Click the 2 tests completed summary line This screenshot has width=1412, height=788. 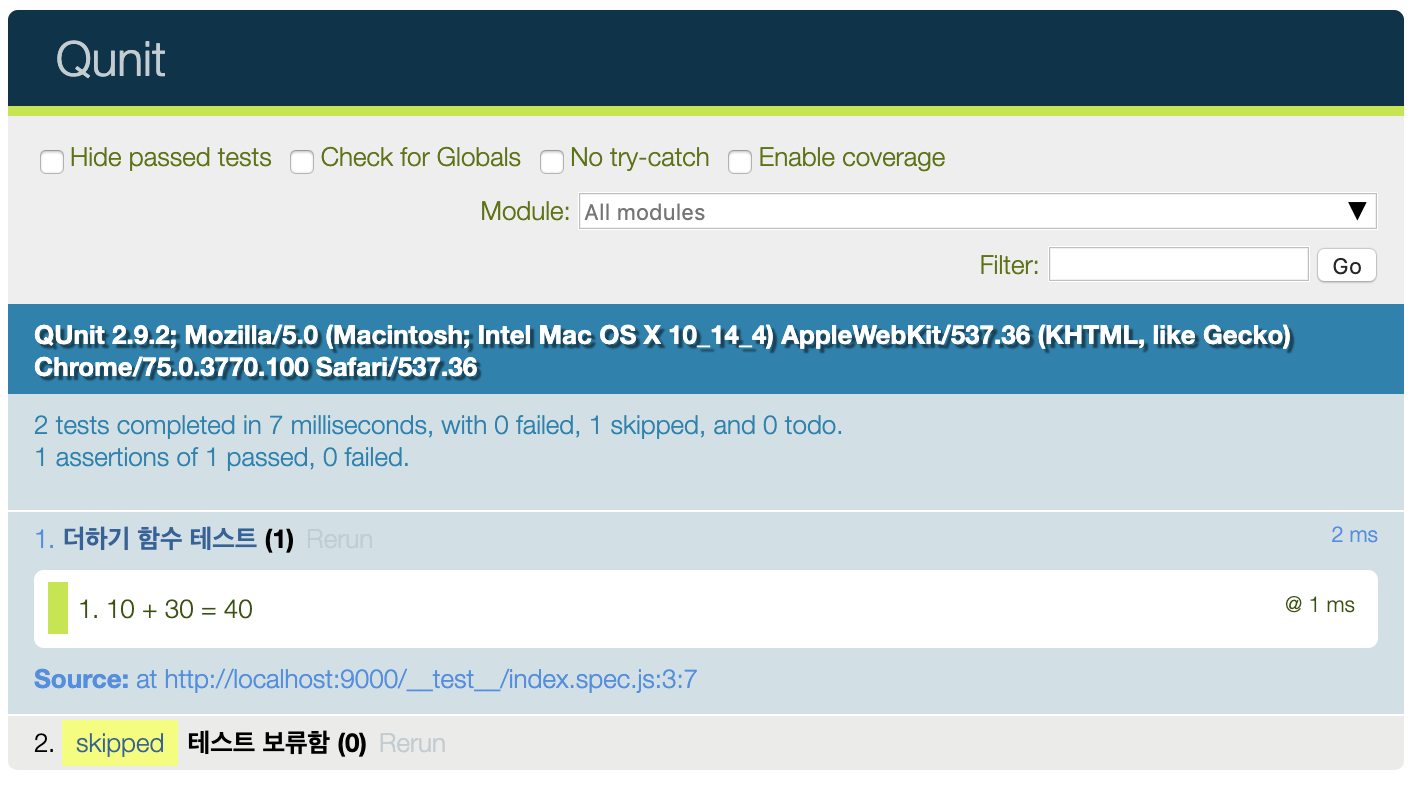click(x=438, y=425)
